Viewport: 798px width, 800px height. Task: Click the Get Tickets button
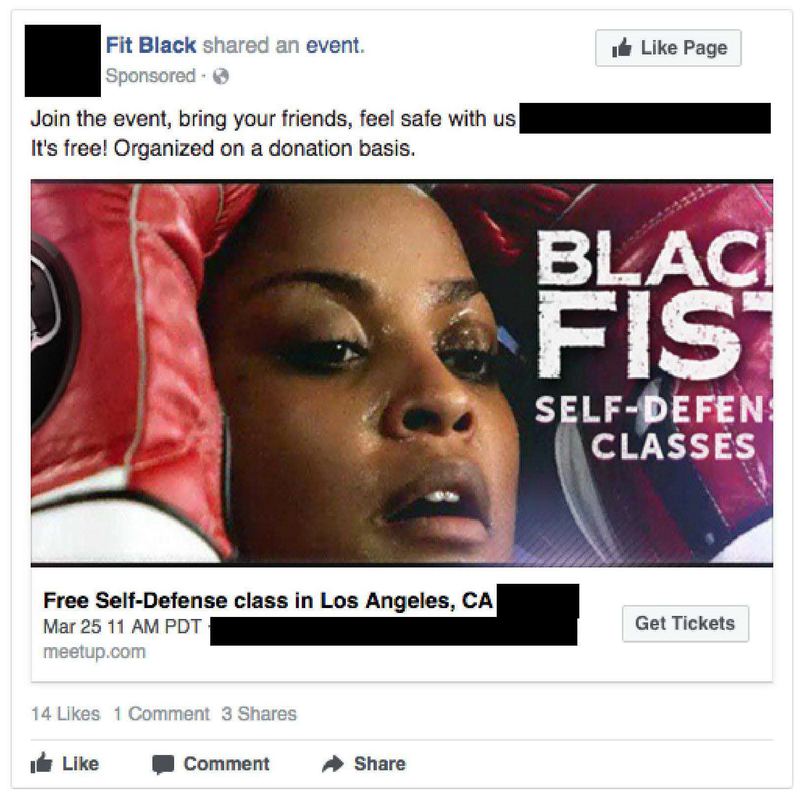(685, 623)
